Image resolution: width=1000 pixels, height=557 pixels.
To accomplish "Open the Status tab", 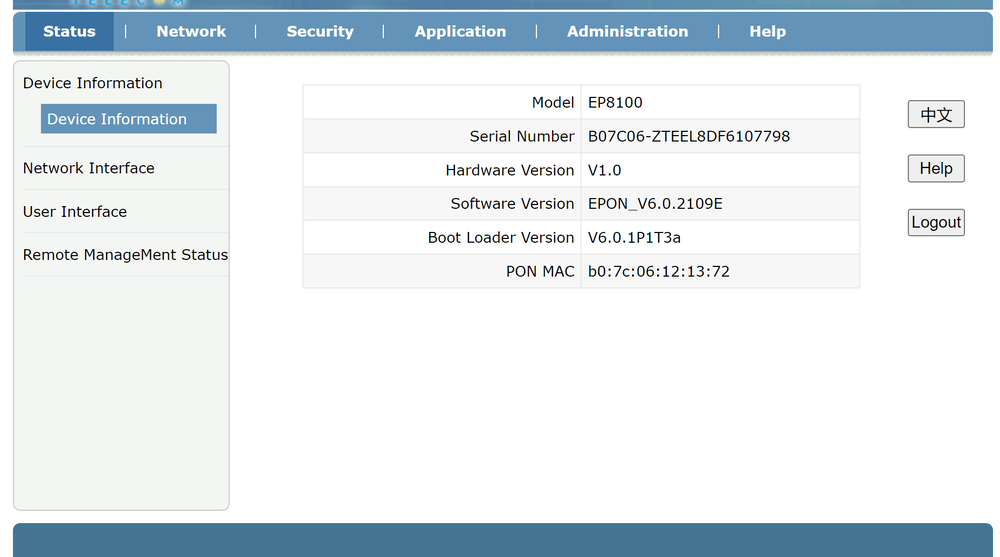I will pos(69,31).
